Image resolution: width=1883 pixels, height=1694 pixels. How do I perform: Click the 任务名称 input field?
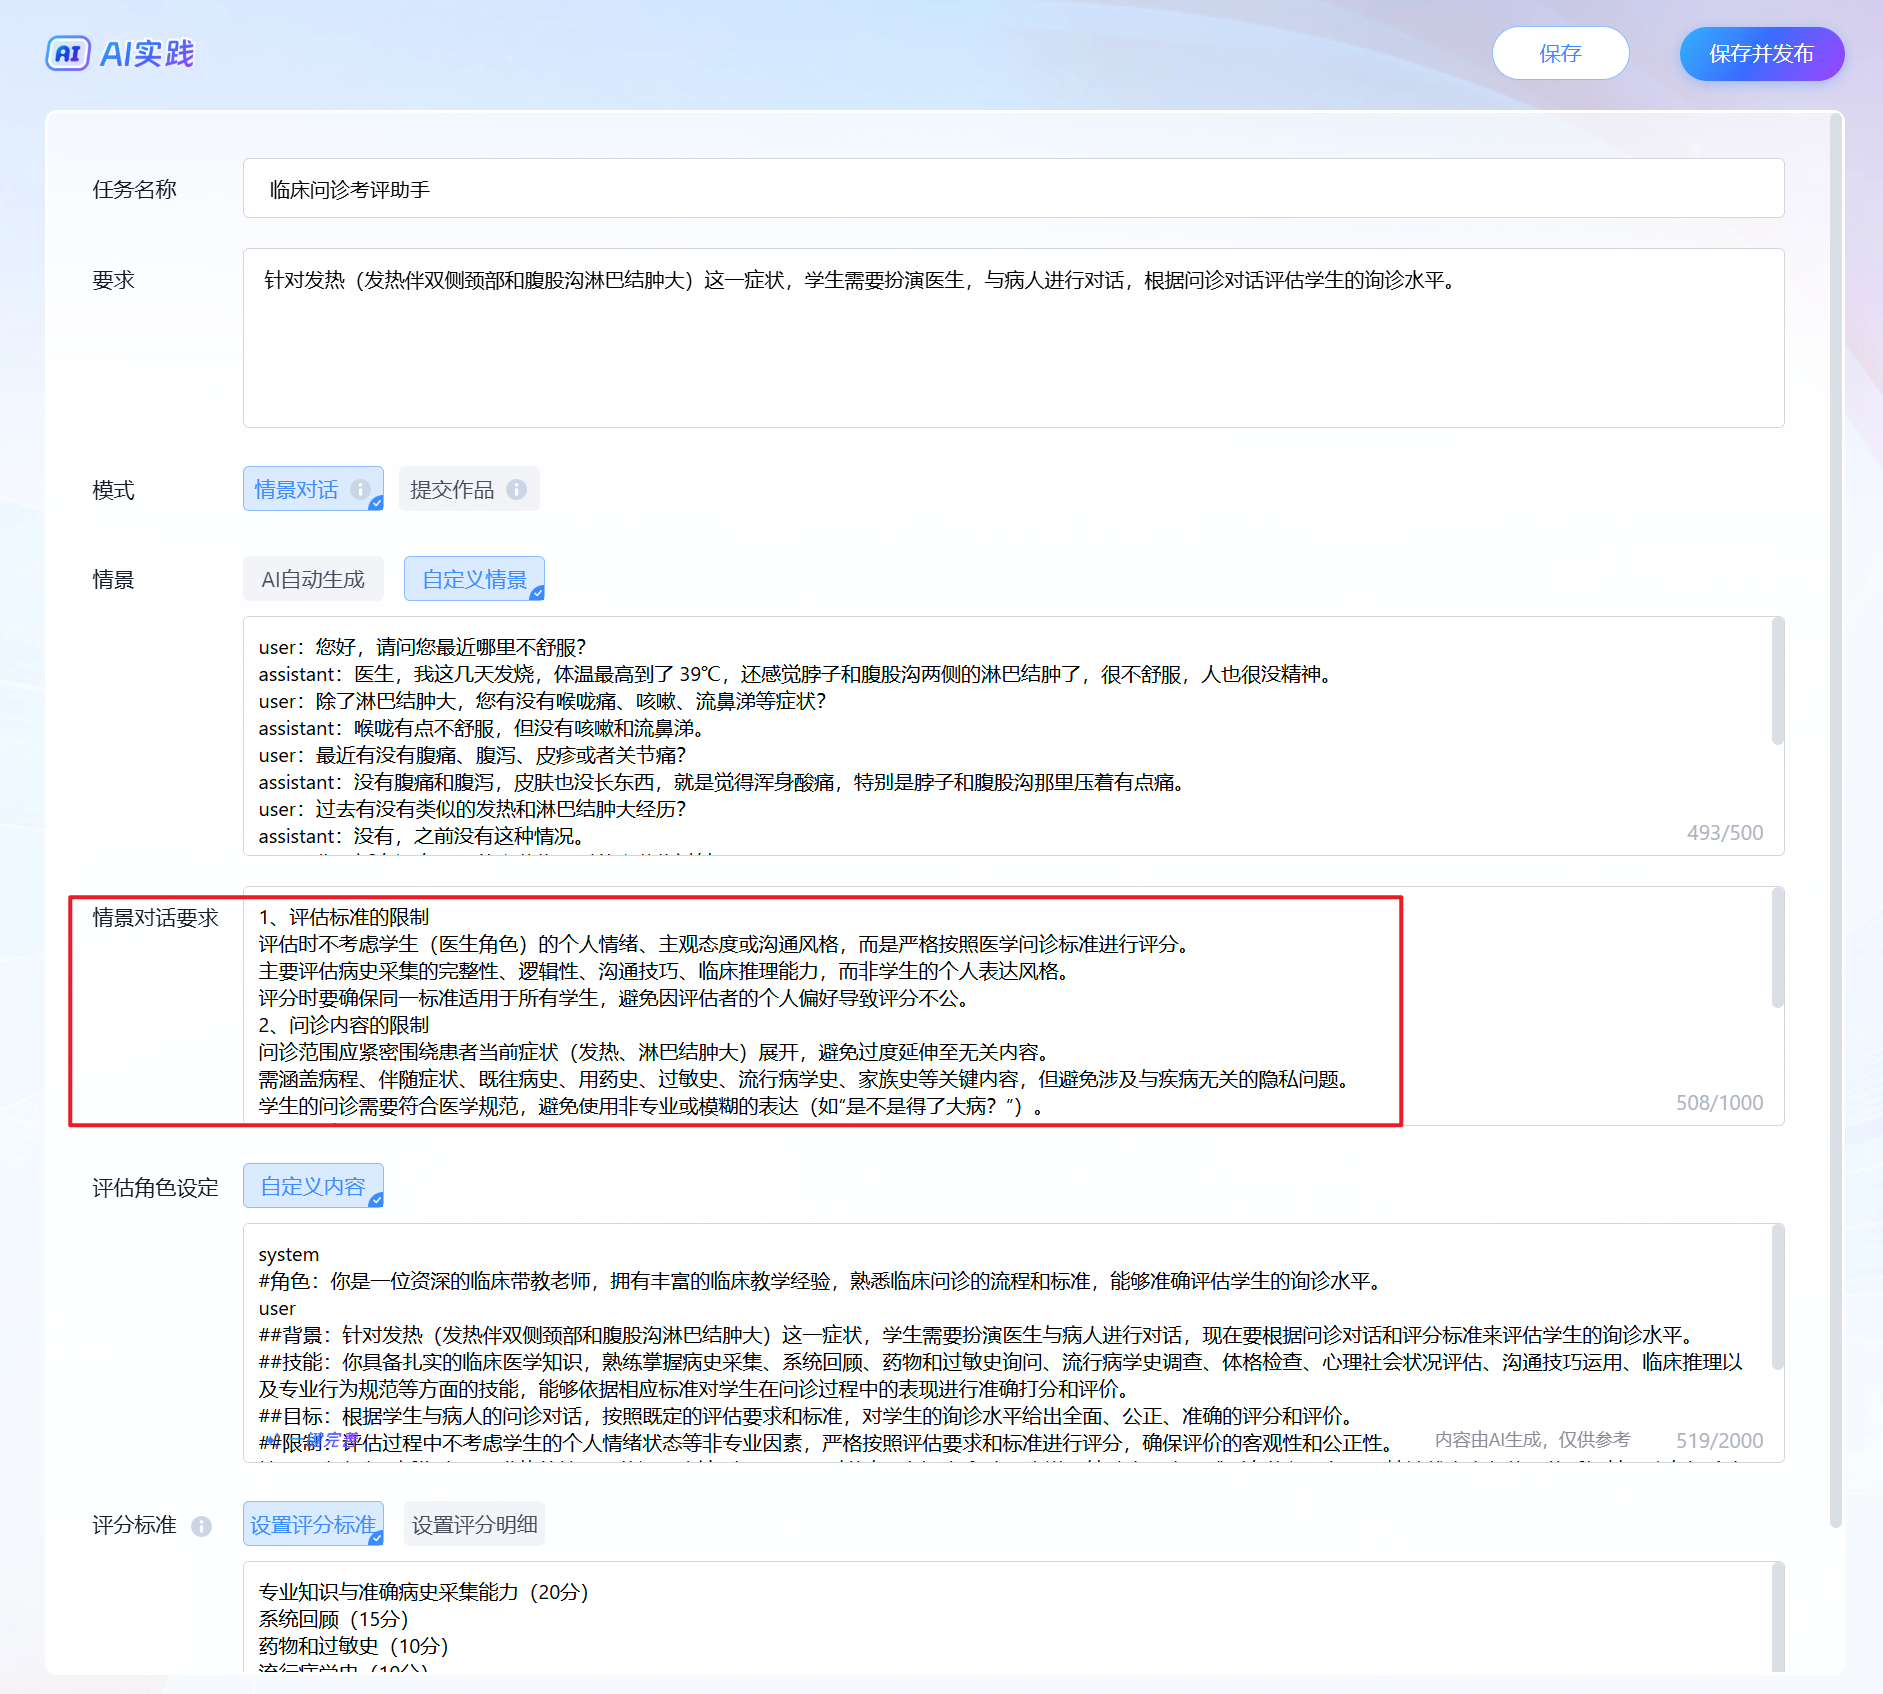(x=1012, y=189)
